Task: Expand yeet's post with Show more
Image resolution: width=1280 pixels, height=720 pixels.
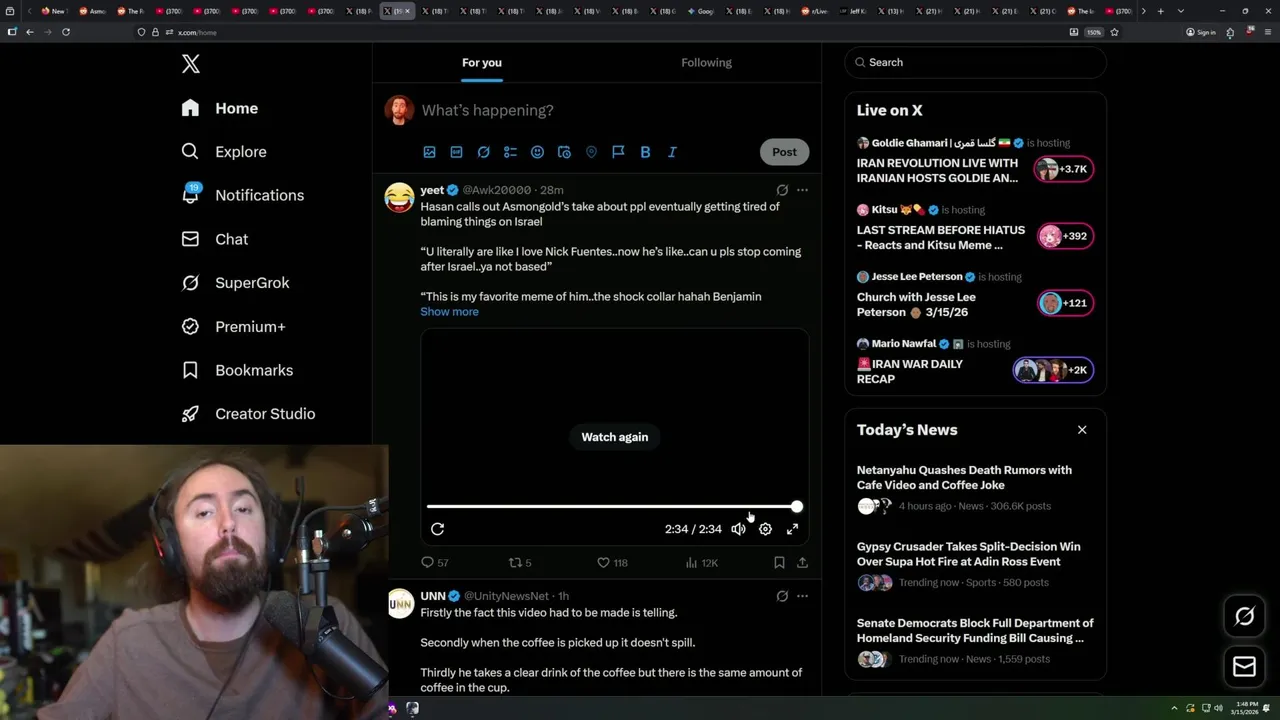Action: point(449,312)
